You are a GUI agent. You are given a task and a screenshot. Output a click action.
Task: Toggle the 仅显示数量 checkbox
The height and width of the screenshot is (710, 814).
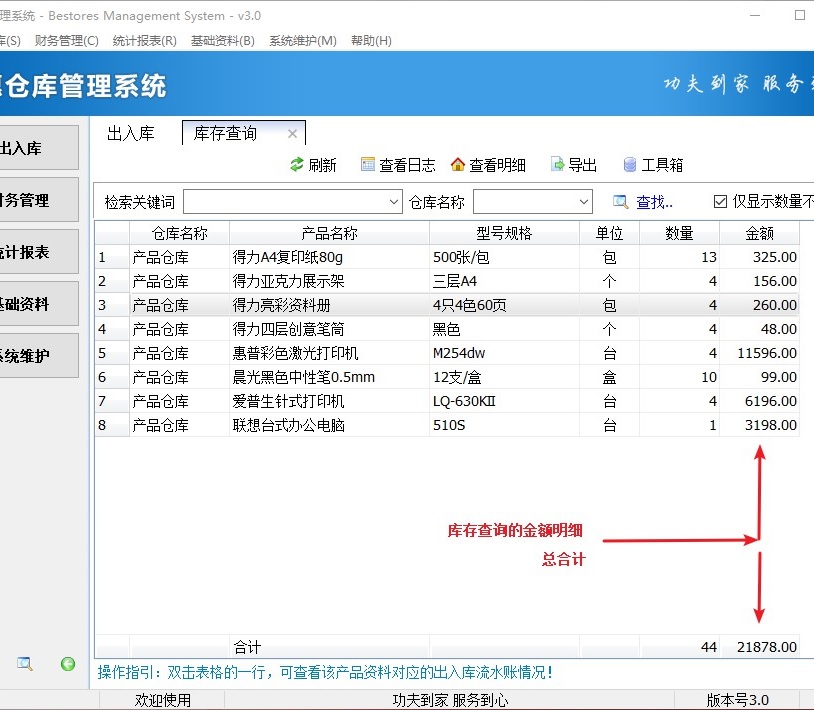click(x=720, y=201)
